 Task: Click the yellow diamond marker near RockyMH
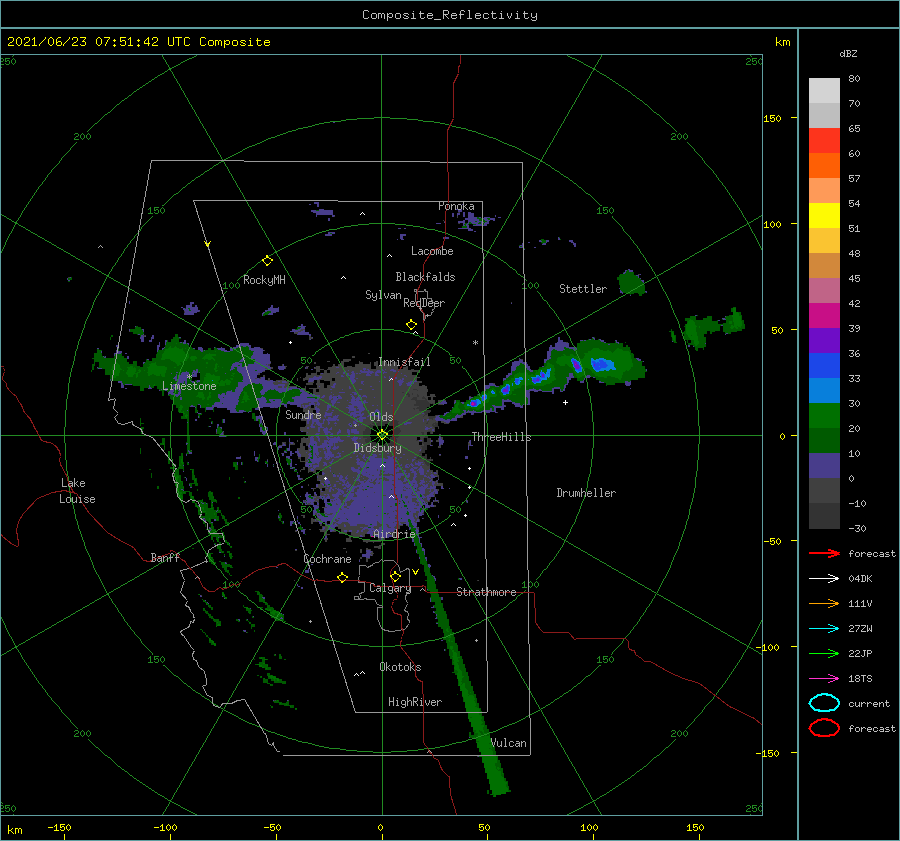pos(267,261)
